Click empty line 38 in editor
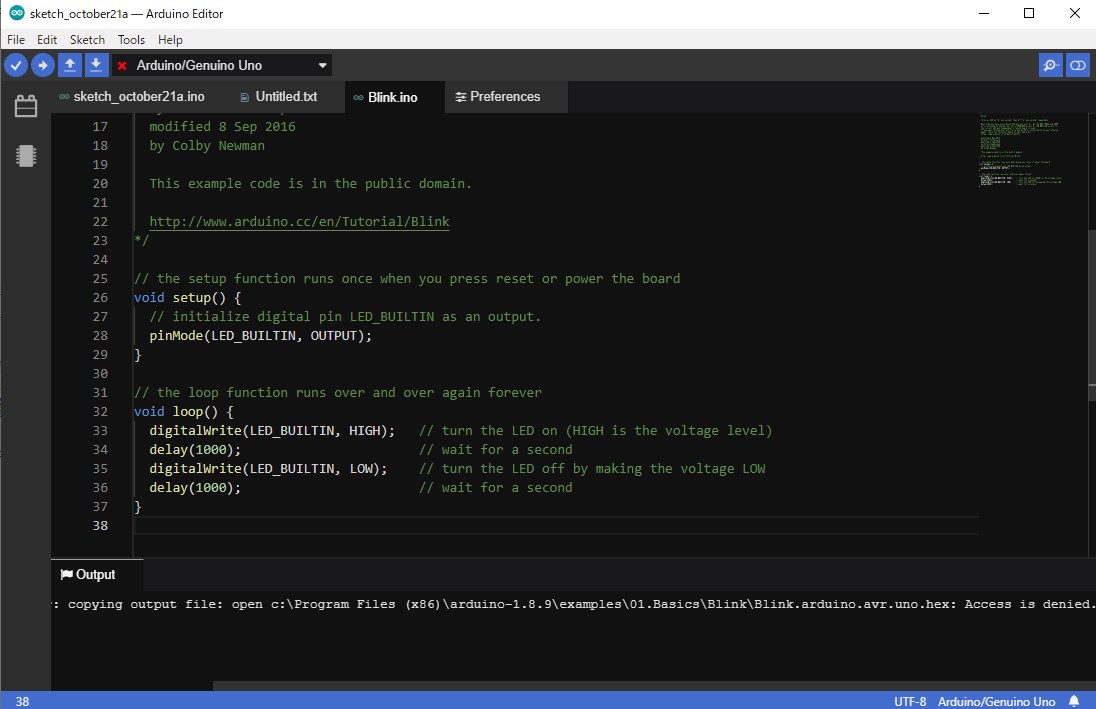 [556, 525]
